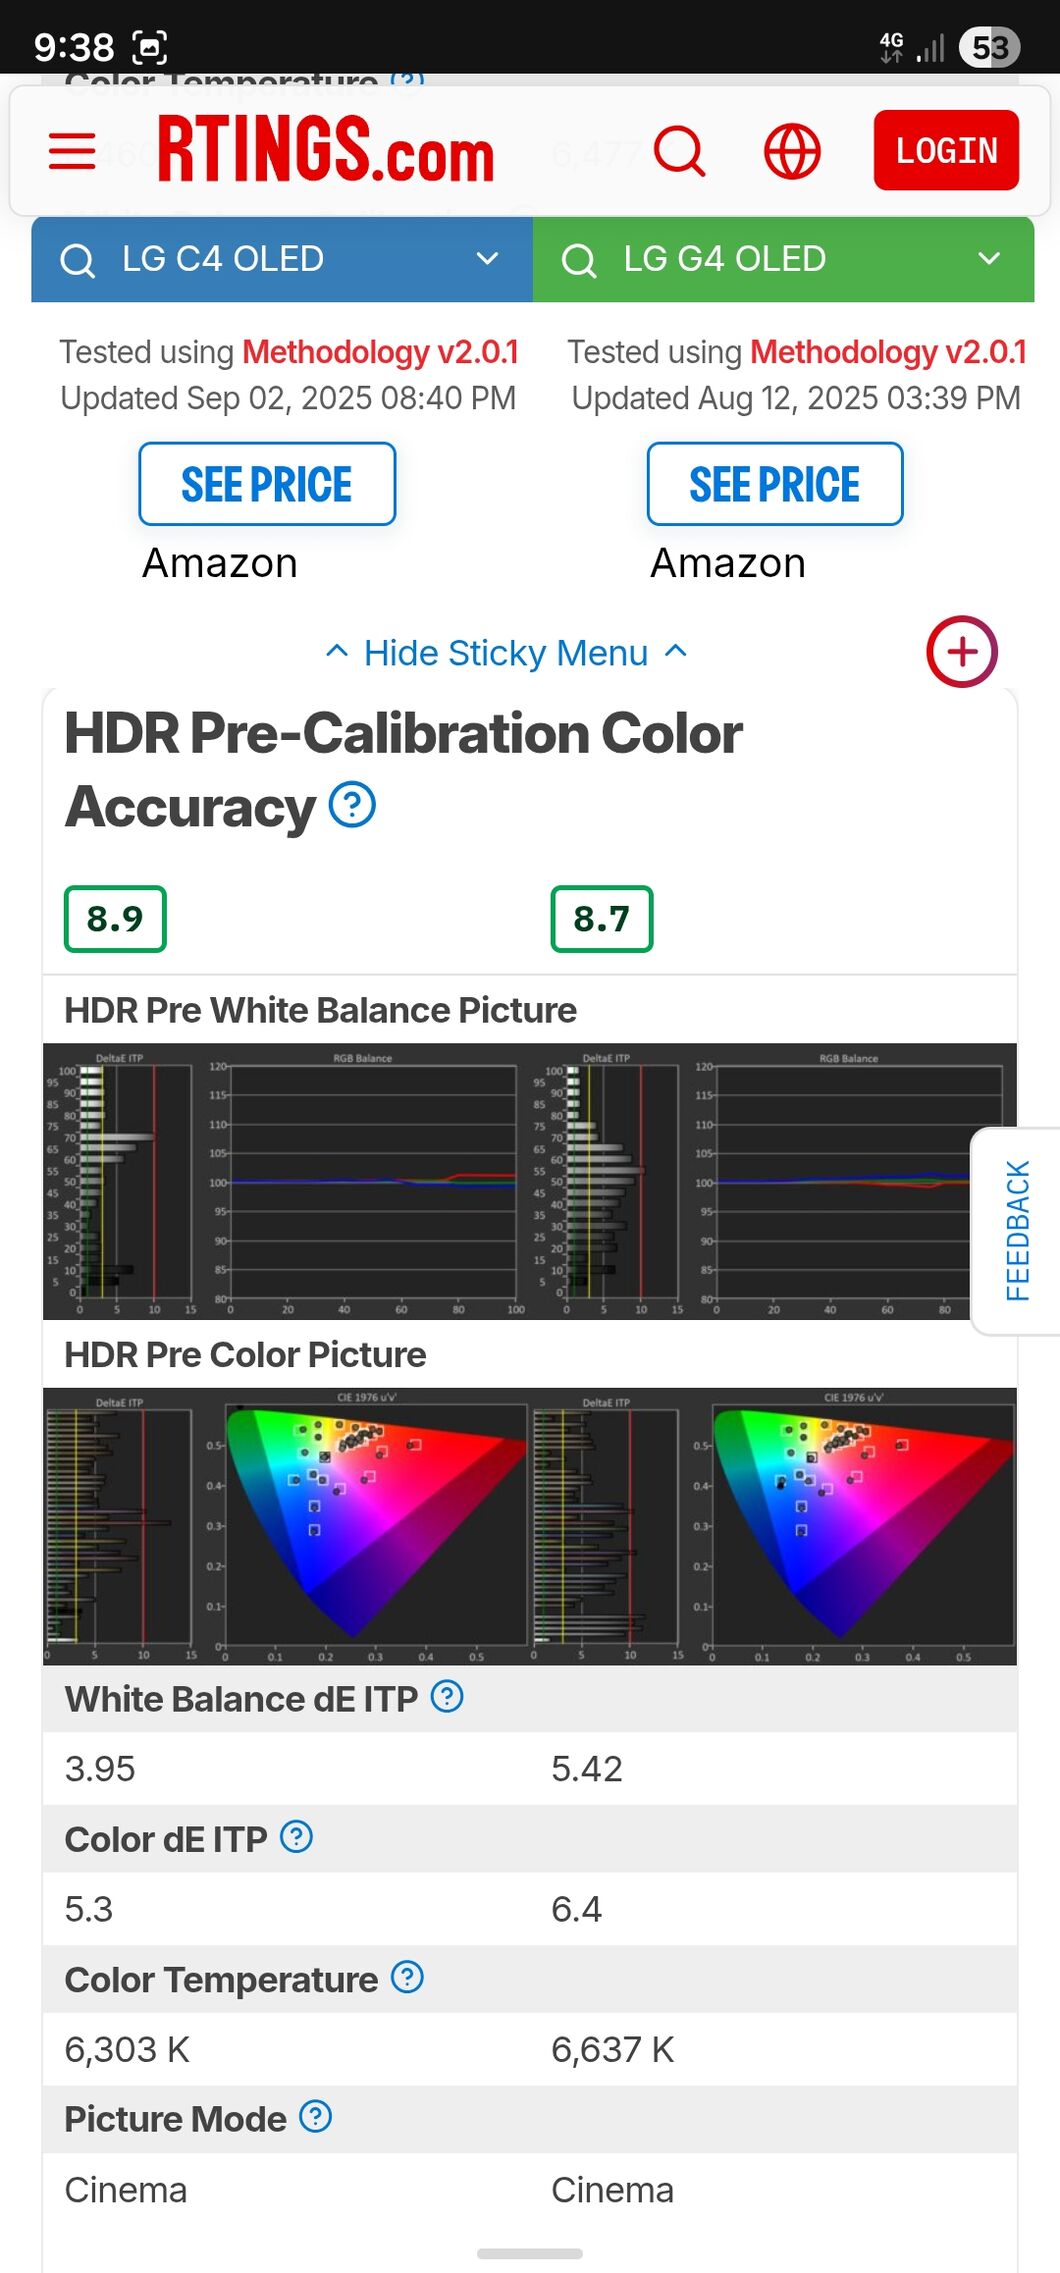
Task: Open Methodology v2.0.1 link for LG G4
Action: [888, 352]
